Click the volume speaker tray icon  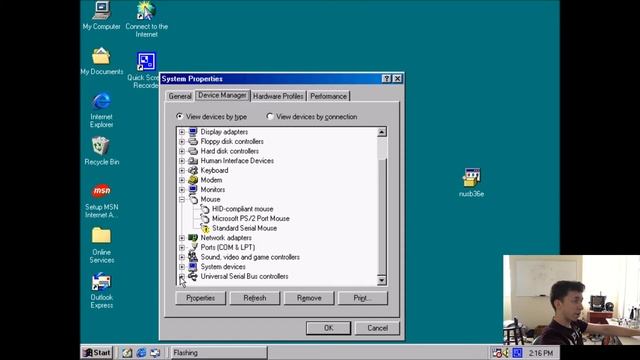click(x=506, y=353)
